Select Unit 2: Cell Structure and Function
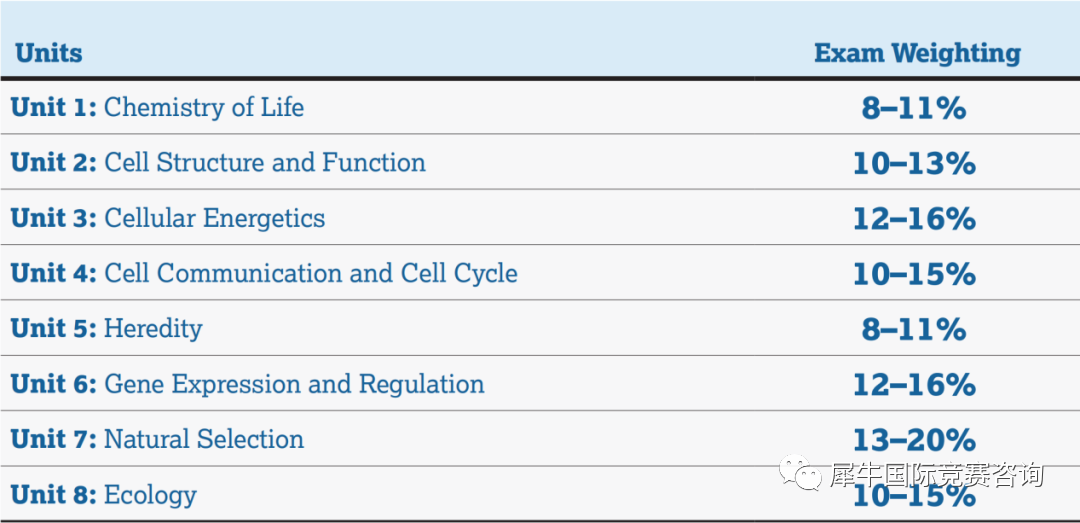 coord(218,163)
